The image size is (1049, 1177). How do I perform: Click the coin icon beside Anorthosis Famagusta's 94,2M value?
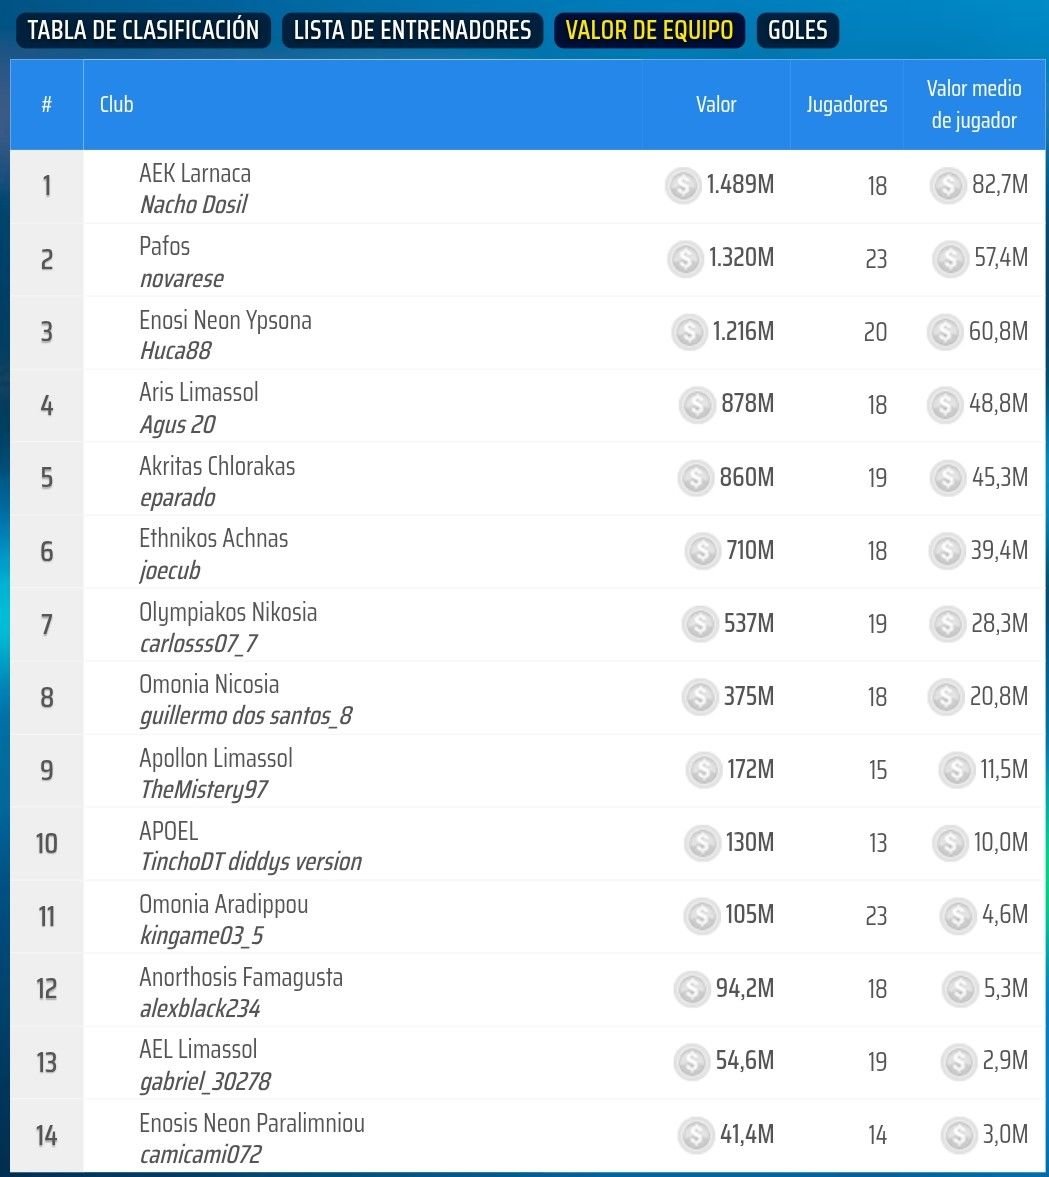point(692,989)
